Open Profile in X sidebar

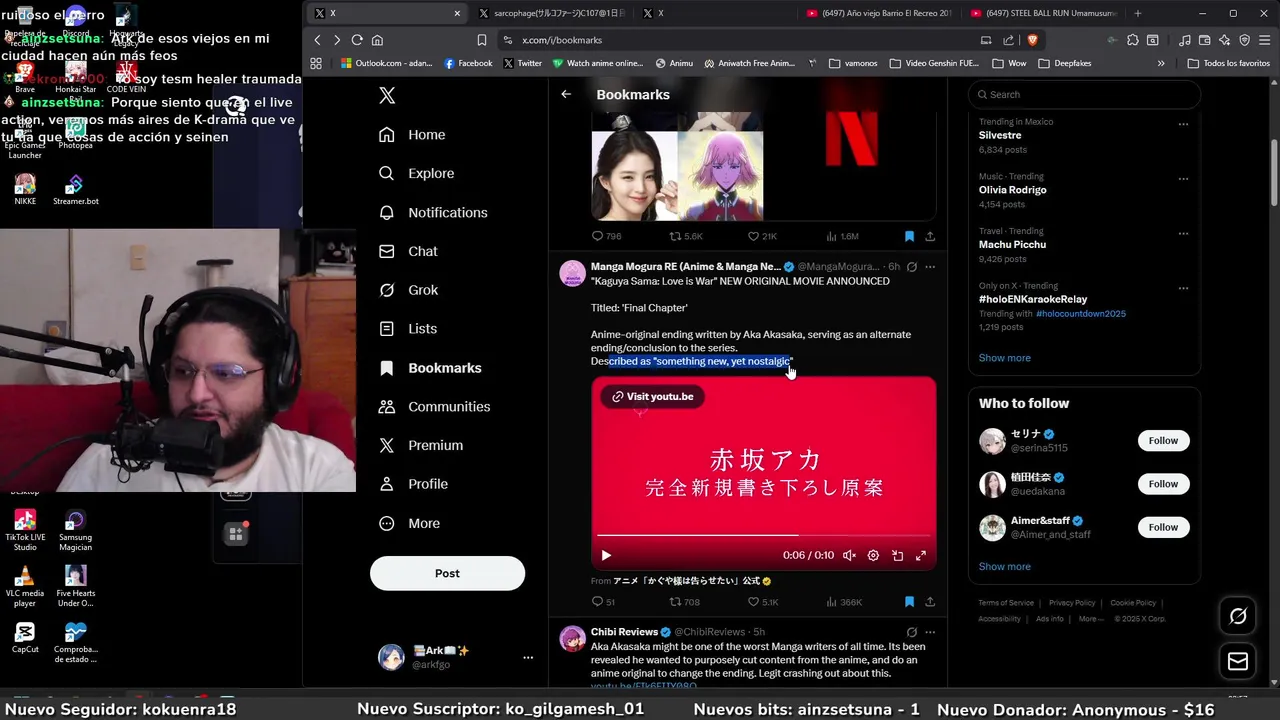tap(413, 484)
